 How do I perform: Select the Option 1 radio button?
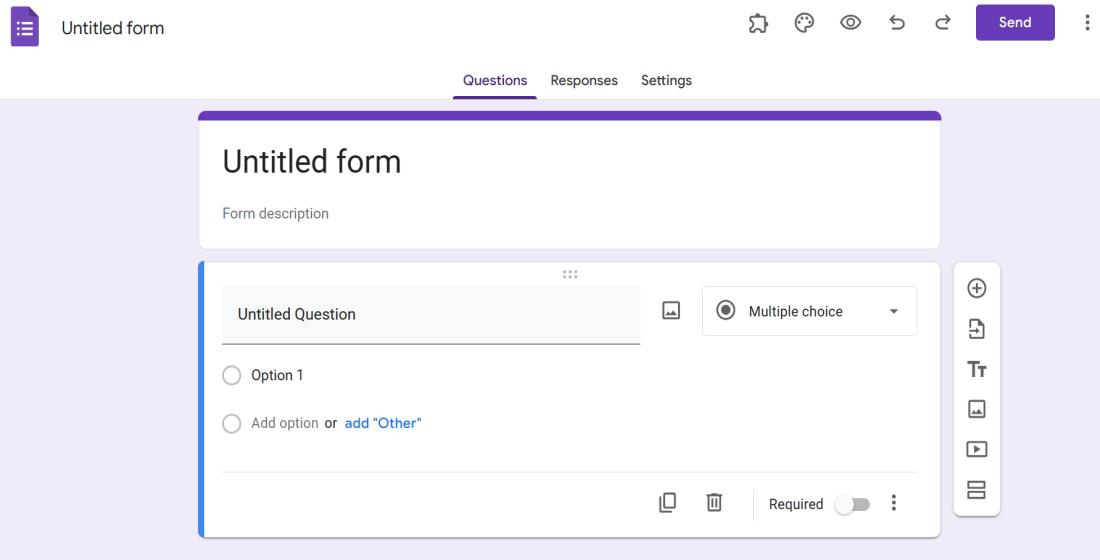(232, 375)
